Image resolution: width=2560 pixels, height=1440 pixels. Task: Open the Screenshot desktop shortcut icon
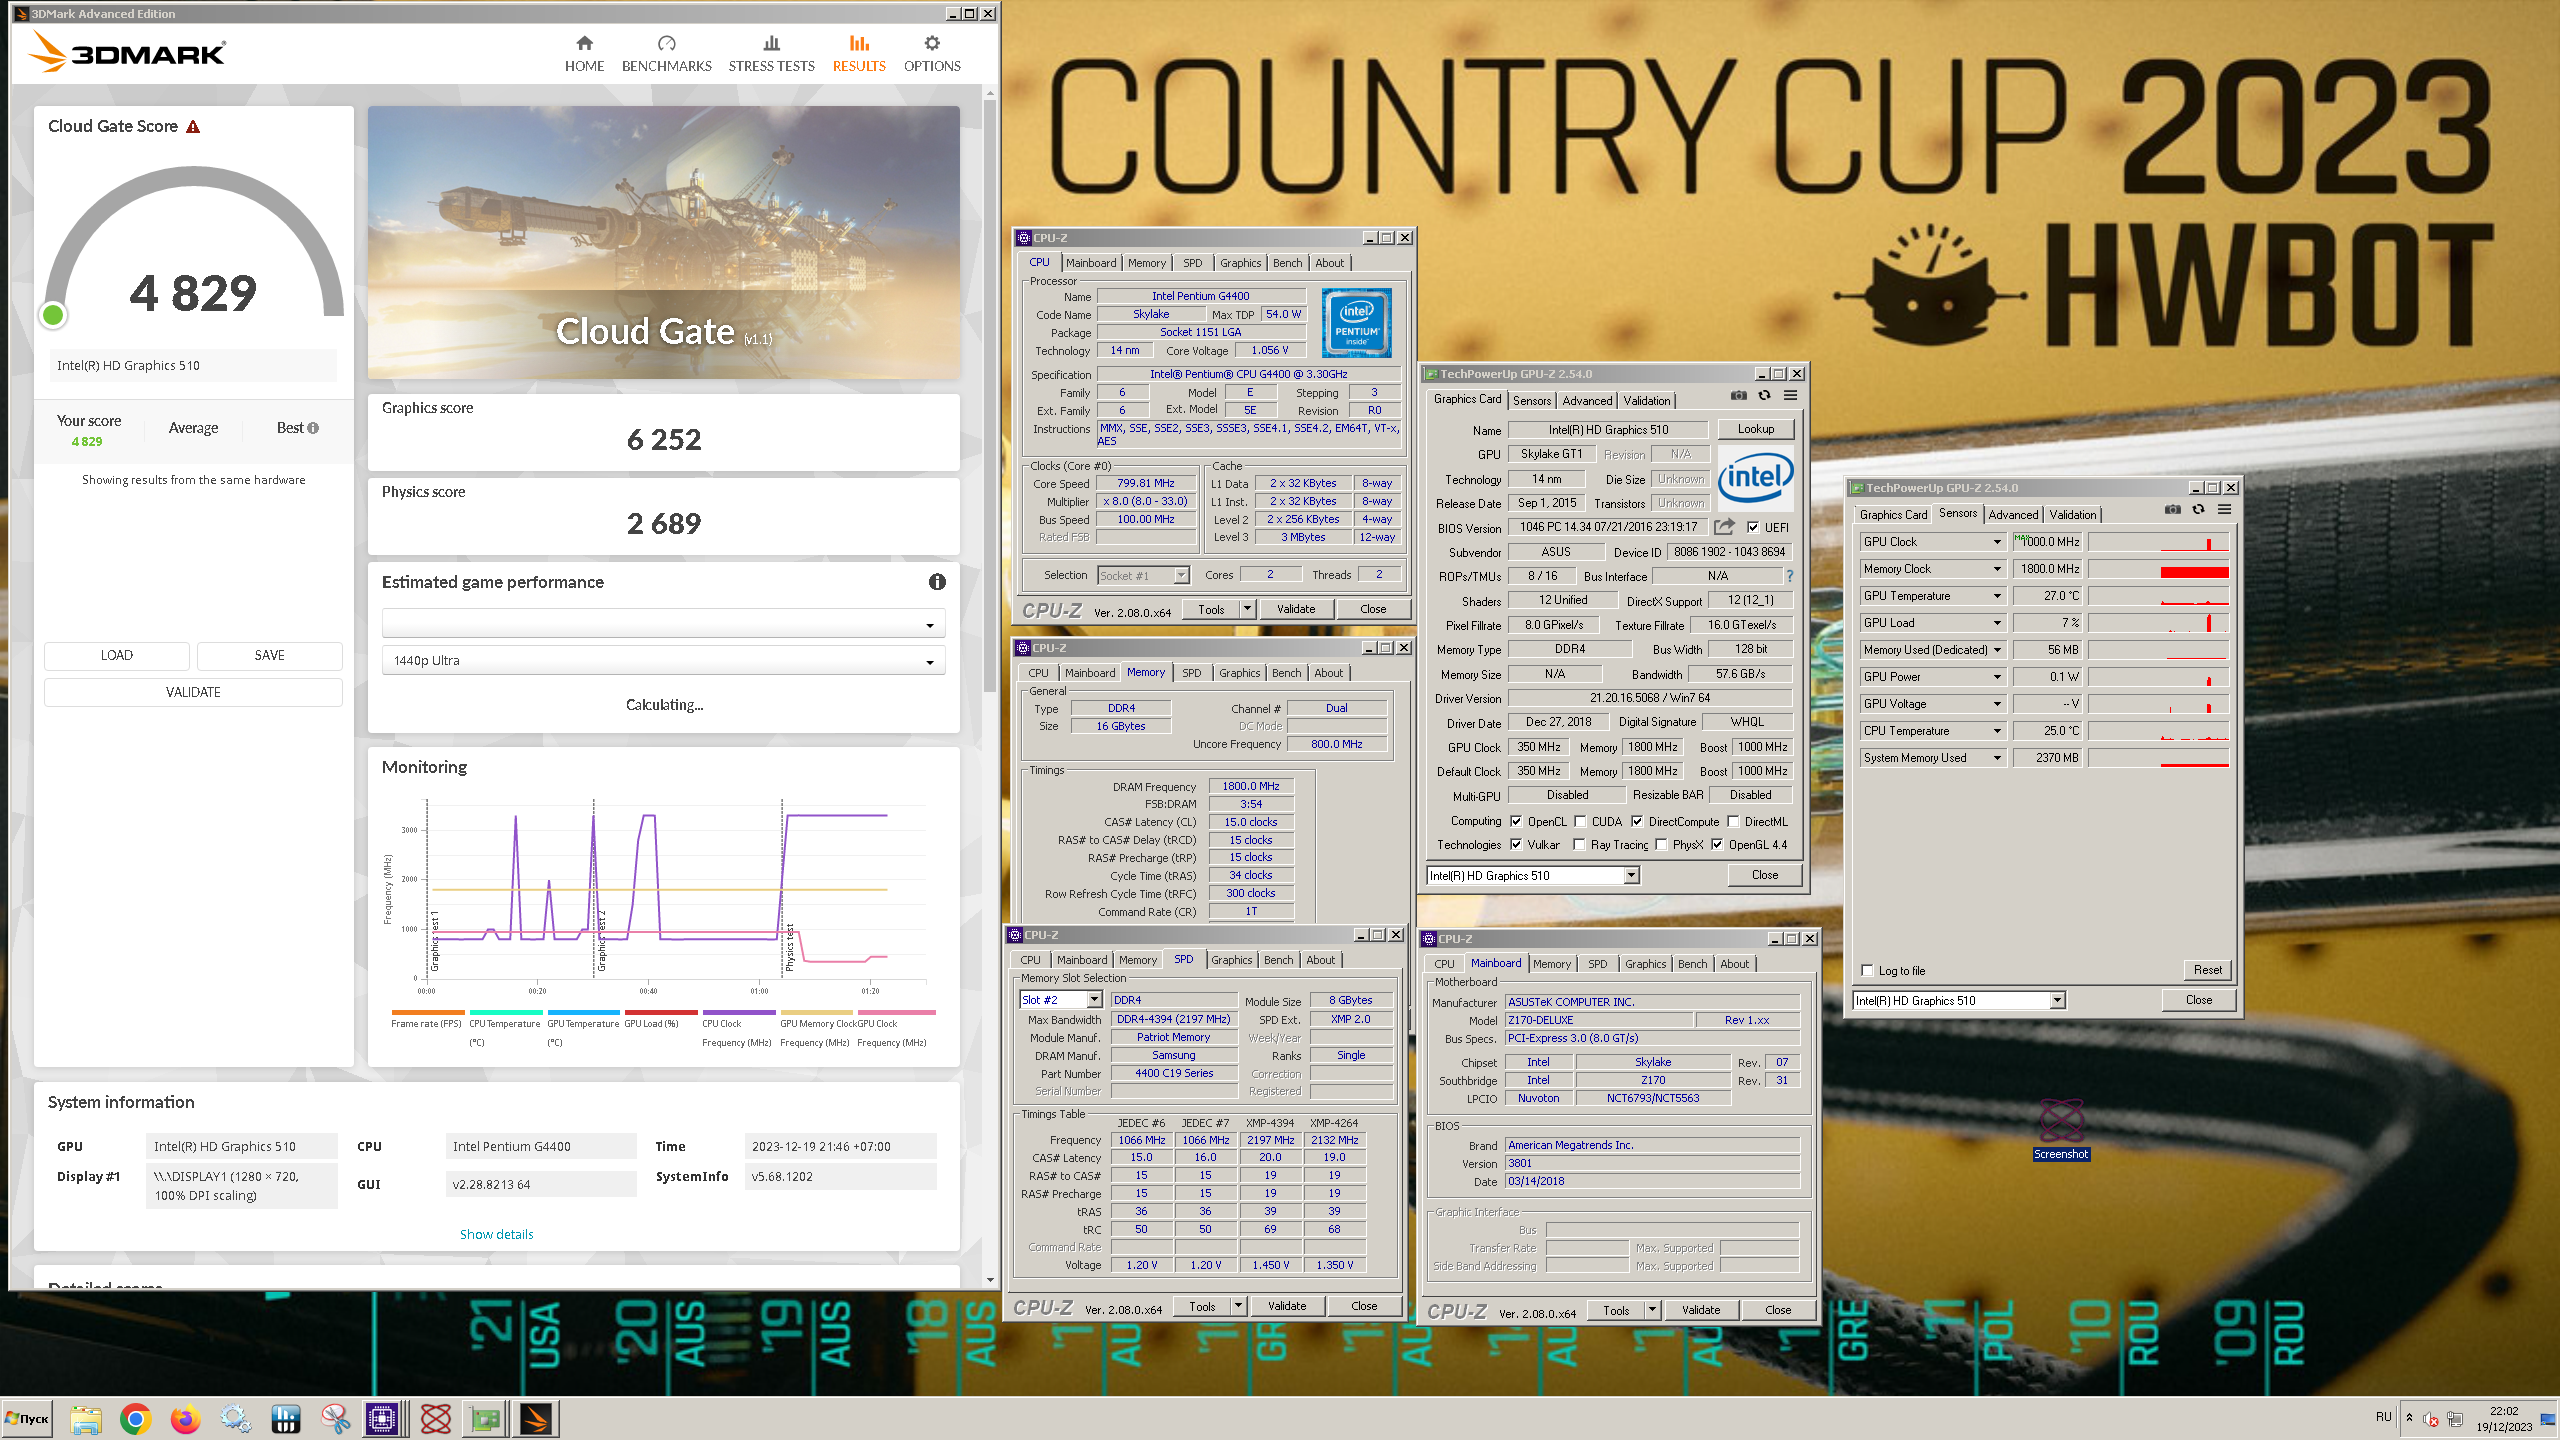[2061, 1128]
